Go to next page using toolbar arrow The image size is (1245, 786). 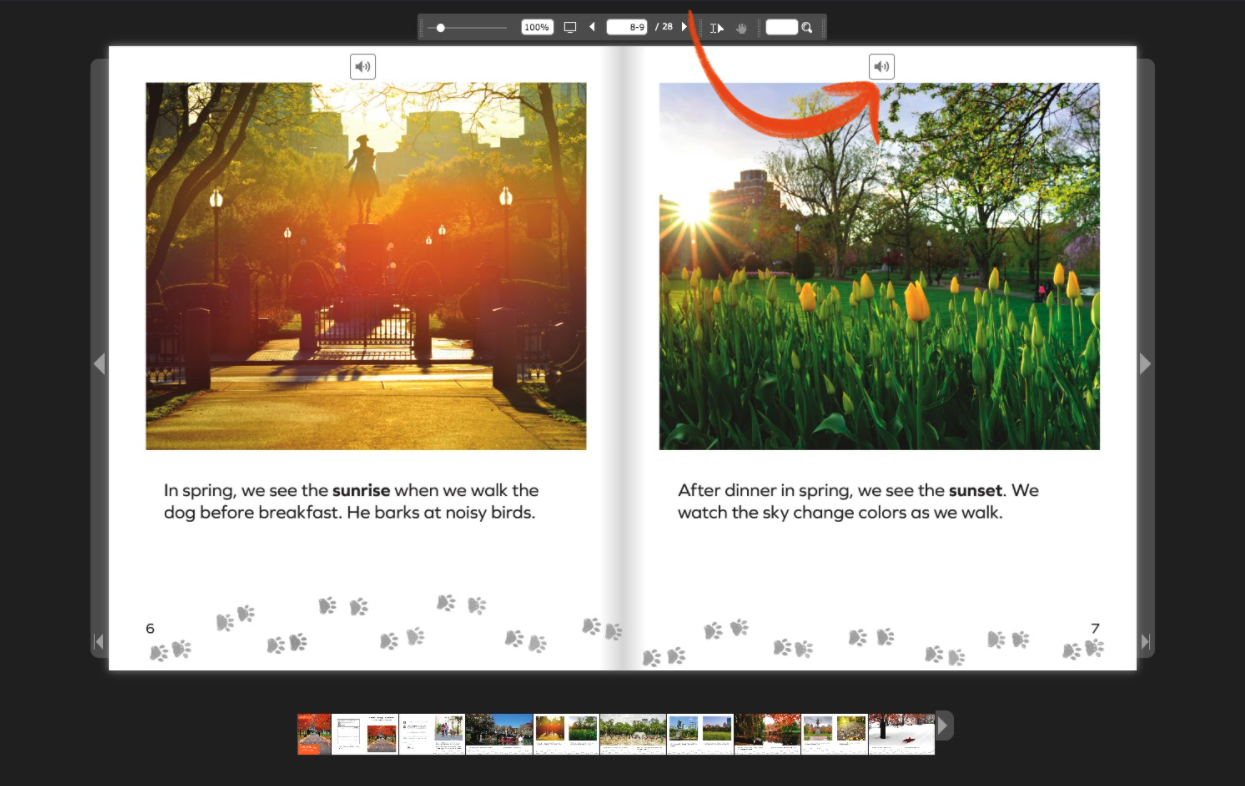click(684, 27)
